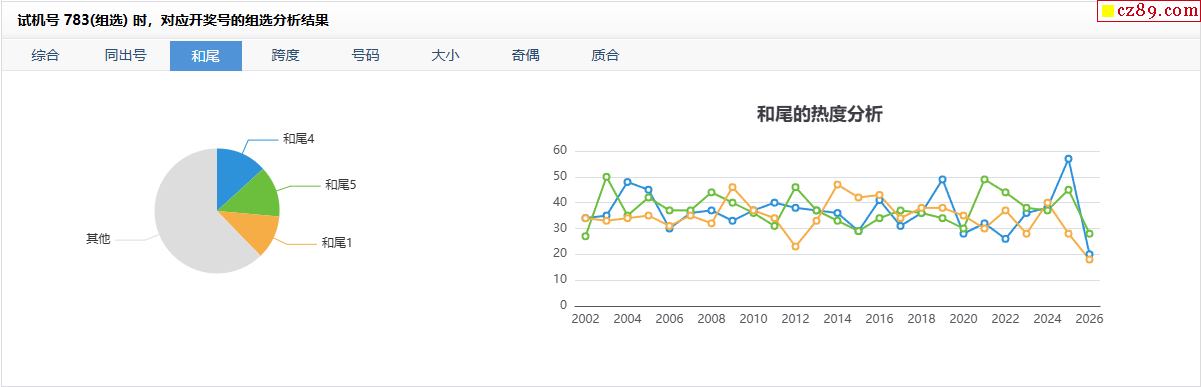Click the orange low point at 2012

click(x=795, y=246)
